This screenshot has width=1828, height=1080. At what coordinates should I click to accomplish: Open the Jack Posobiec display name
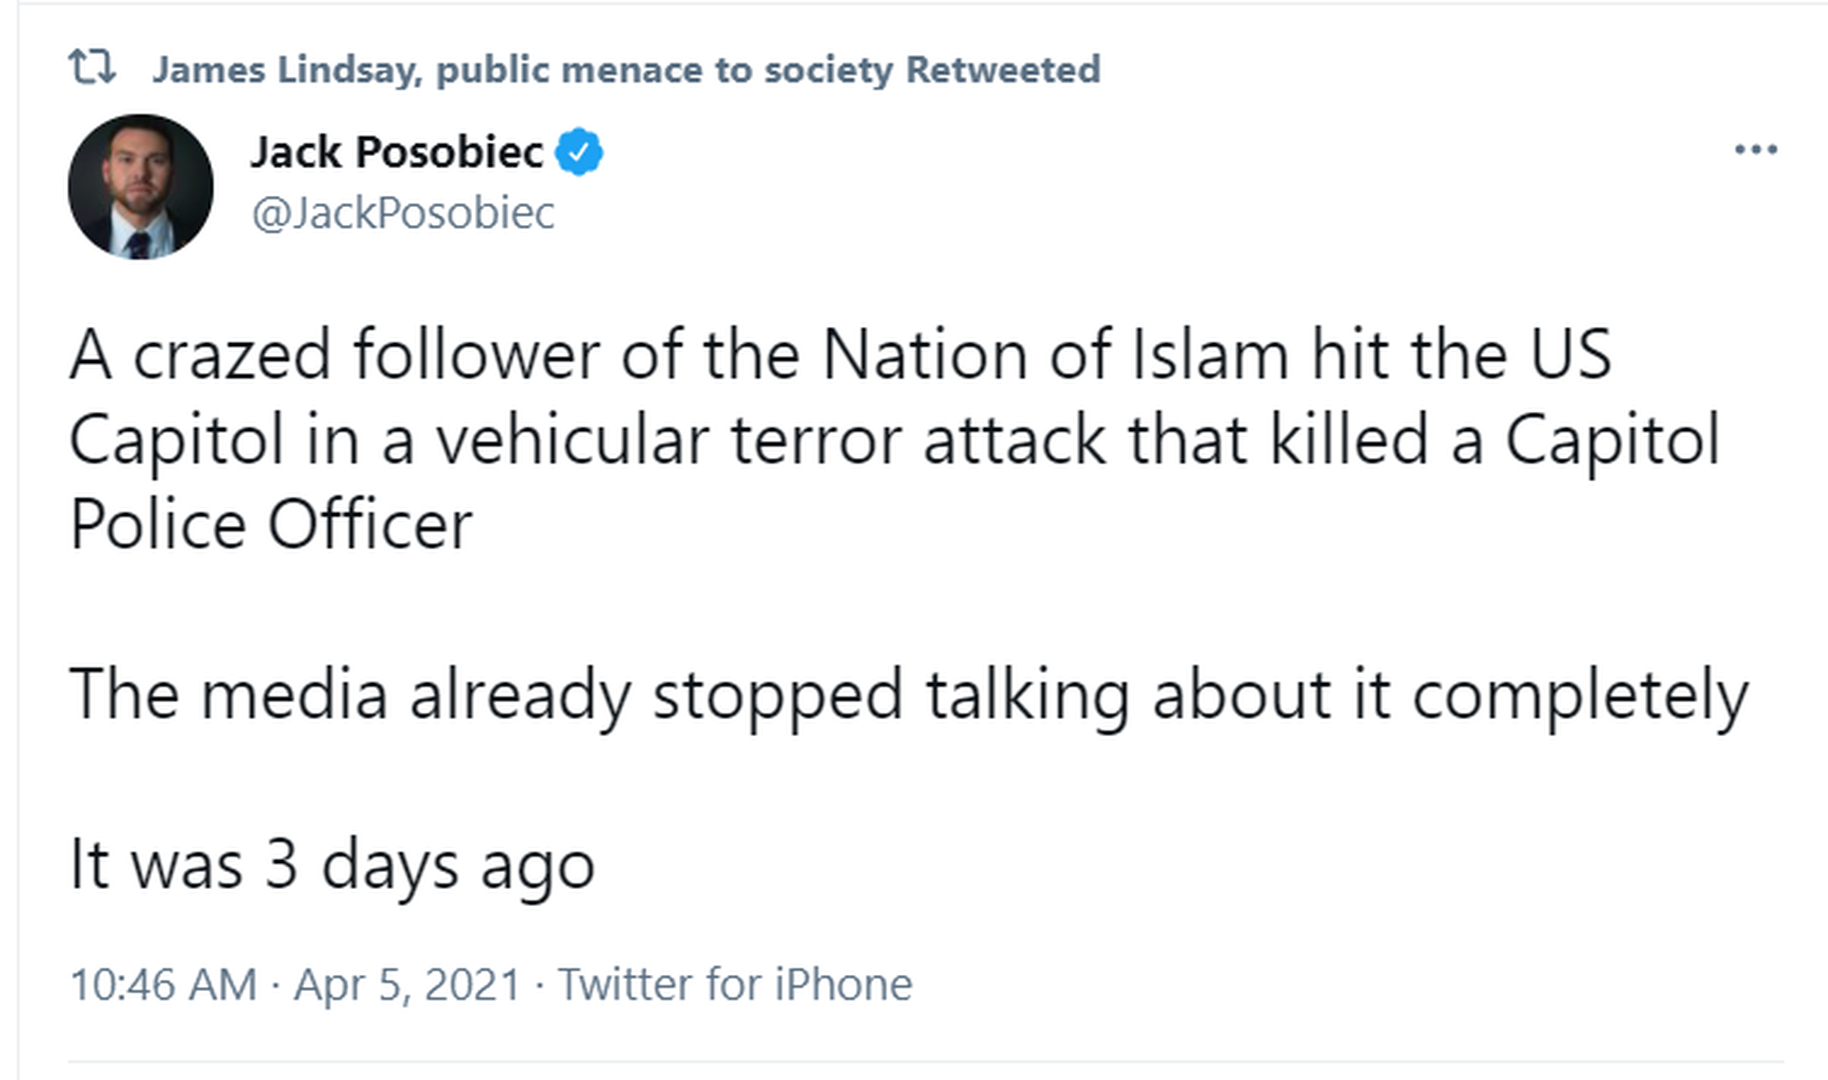coord(396,152)
